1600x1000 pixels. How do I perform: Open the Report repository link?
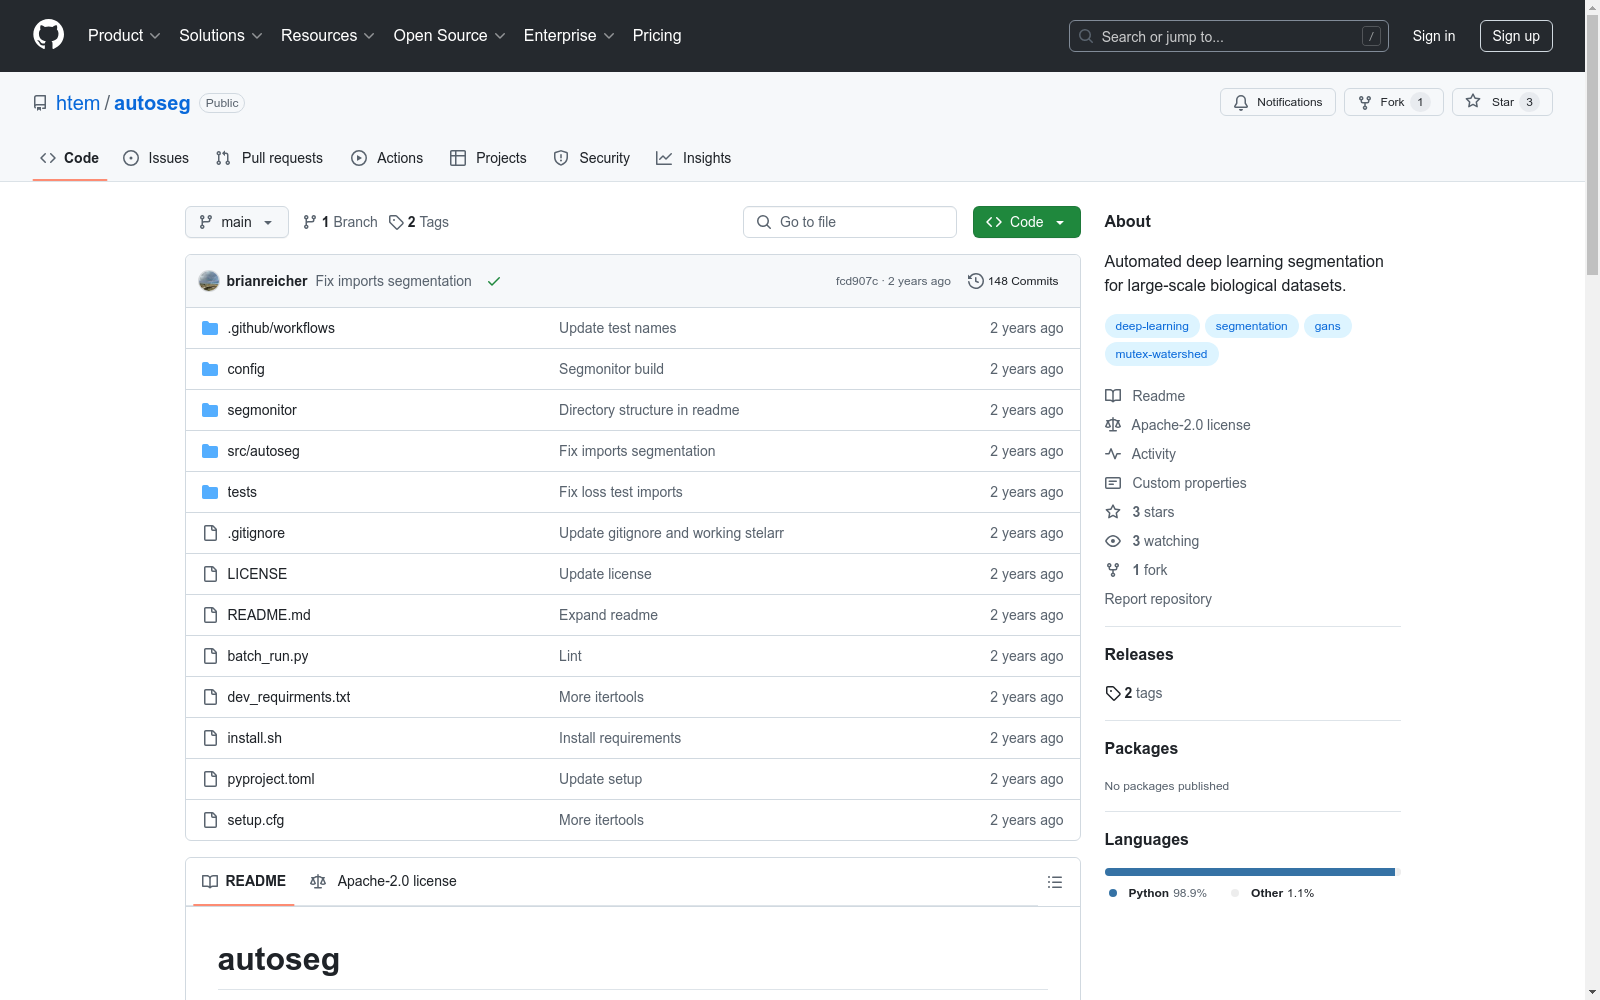click(1158, 599)
